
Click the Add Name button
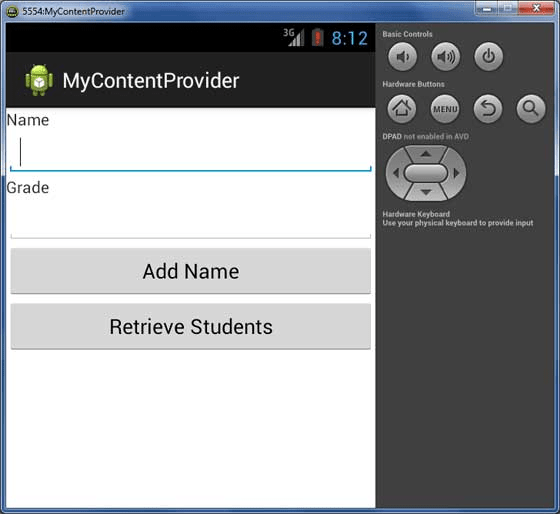[x=191, y=271]
